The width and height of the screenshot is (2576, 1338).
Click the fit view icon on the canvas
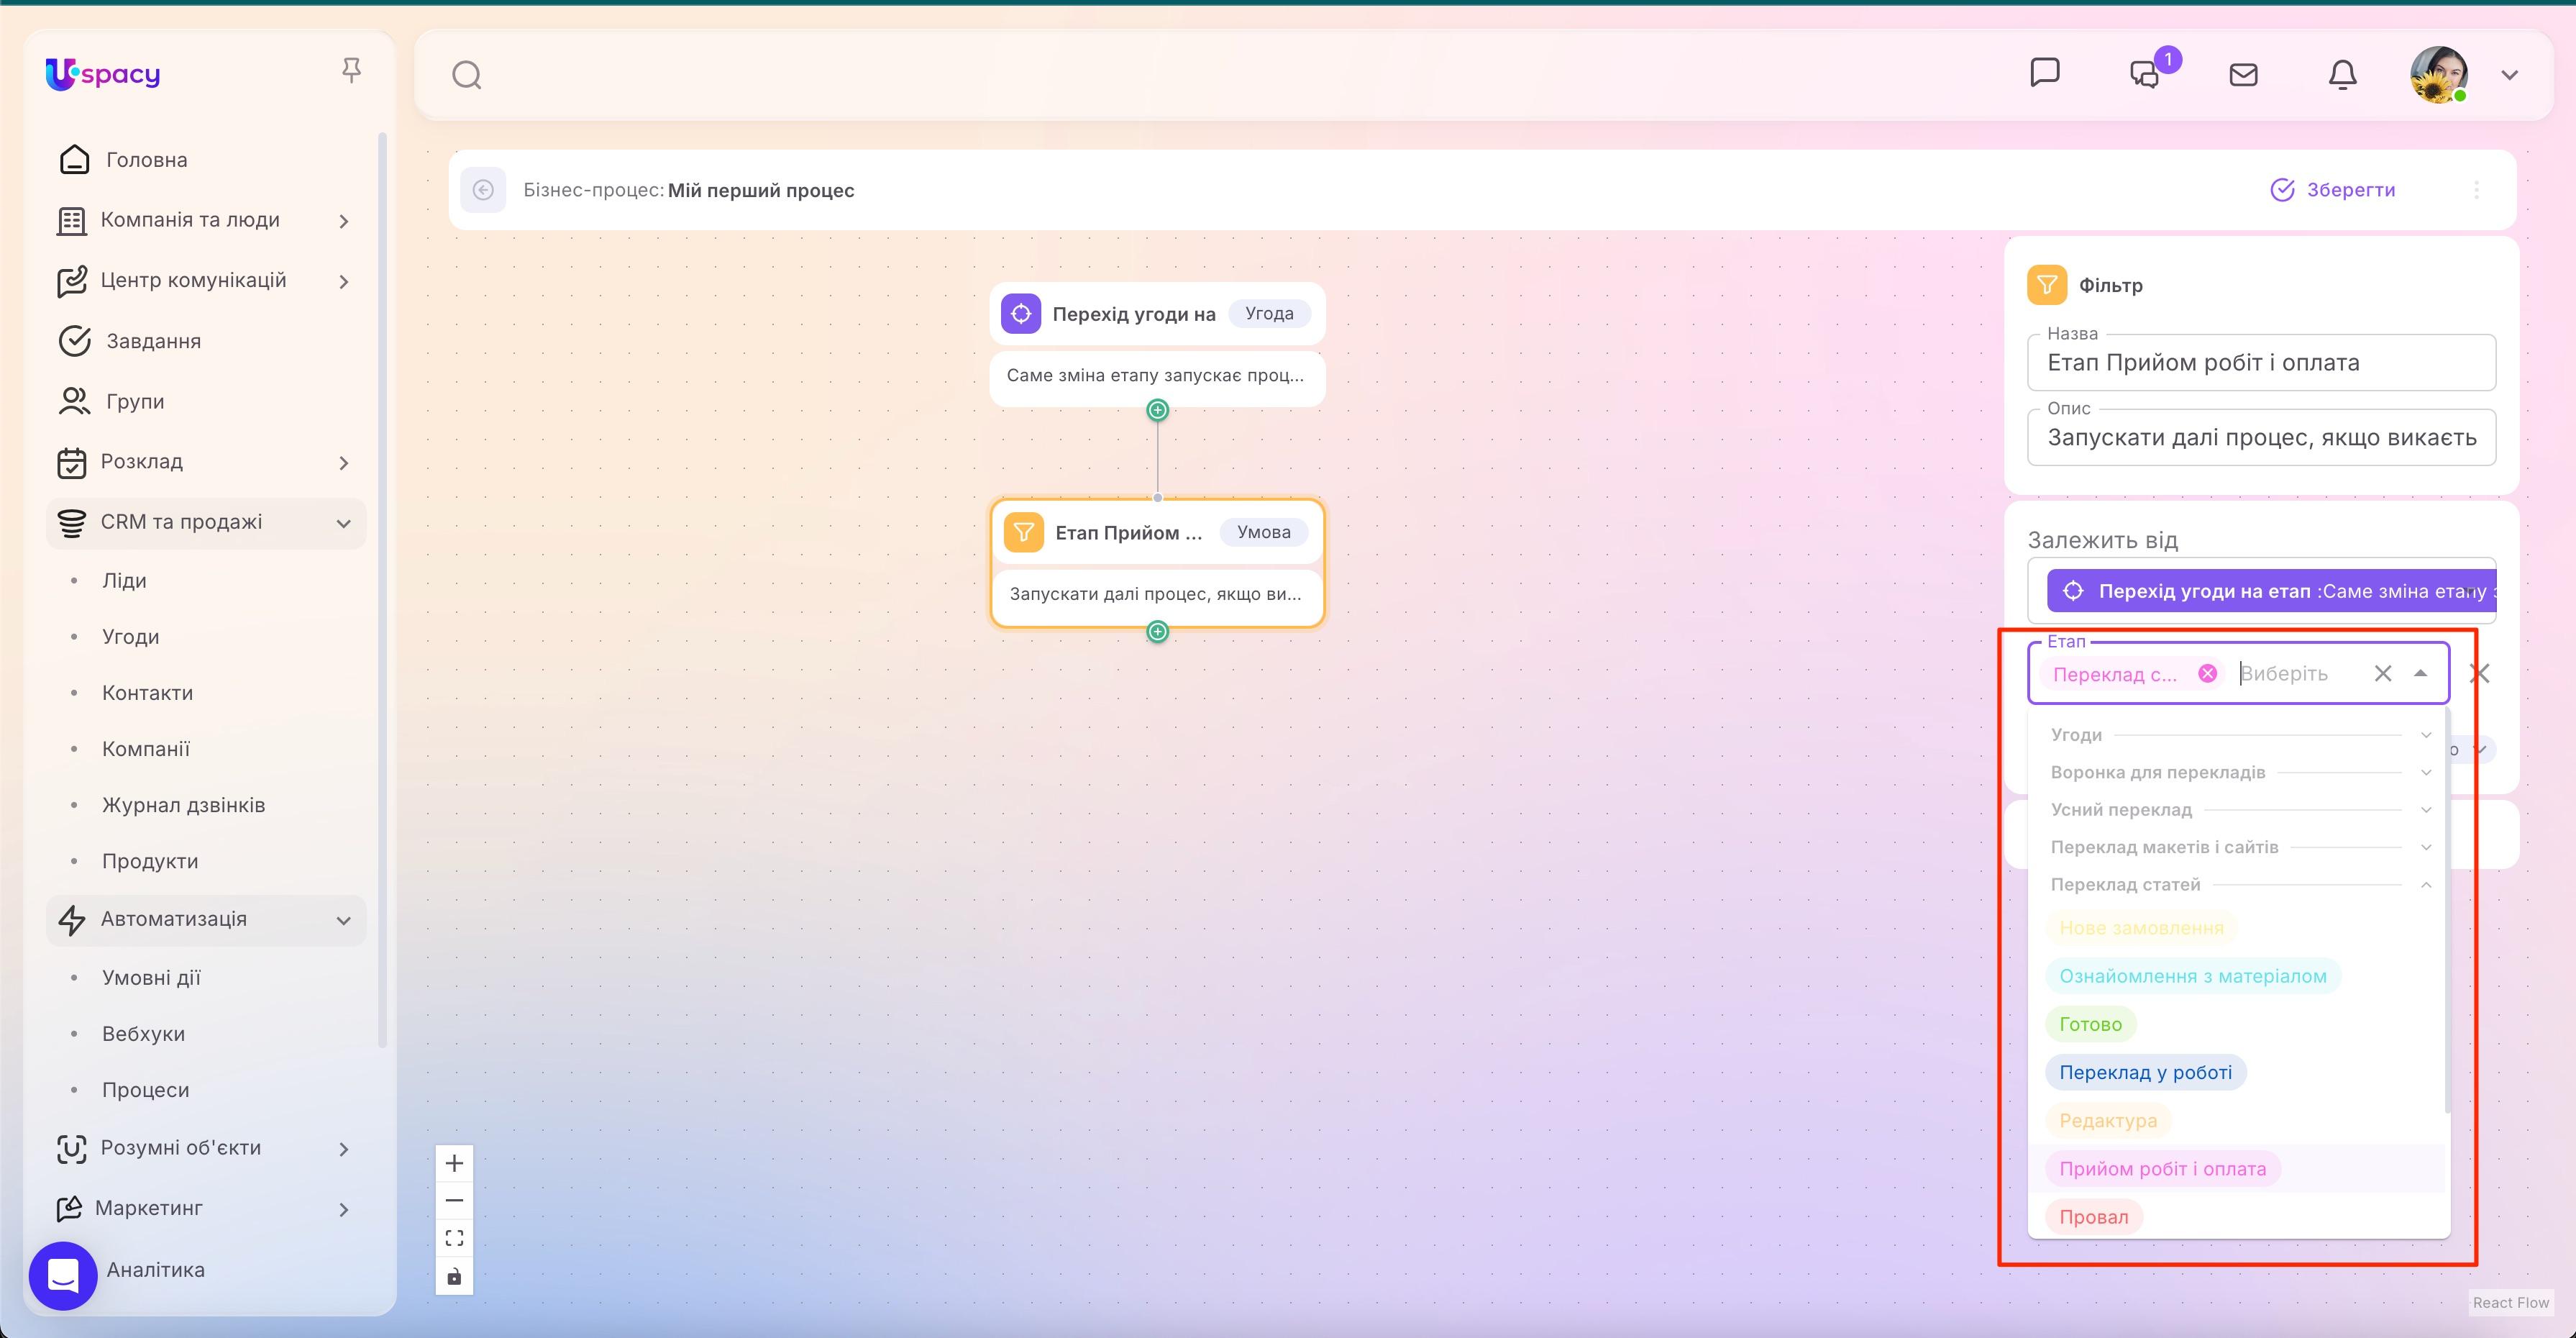pyautogui.click(x=454, y=1237)
